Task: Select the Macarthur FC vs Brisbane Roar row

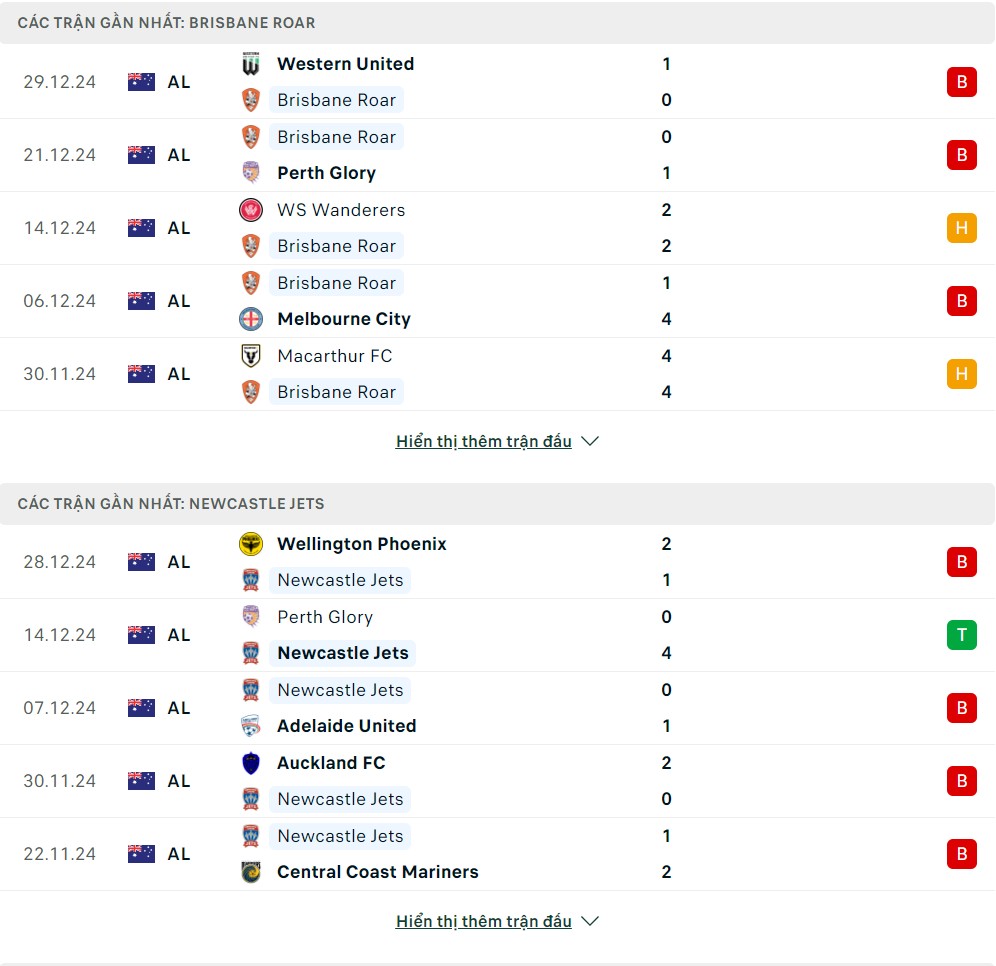Action: tap(497, 374)
